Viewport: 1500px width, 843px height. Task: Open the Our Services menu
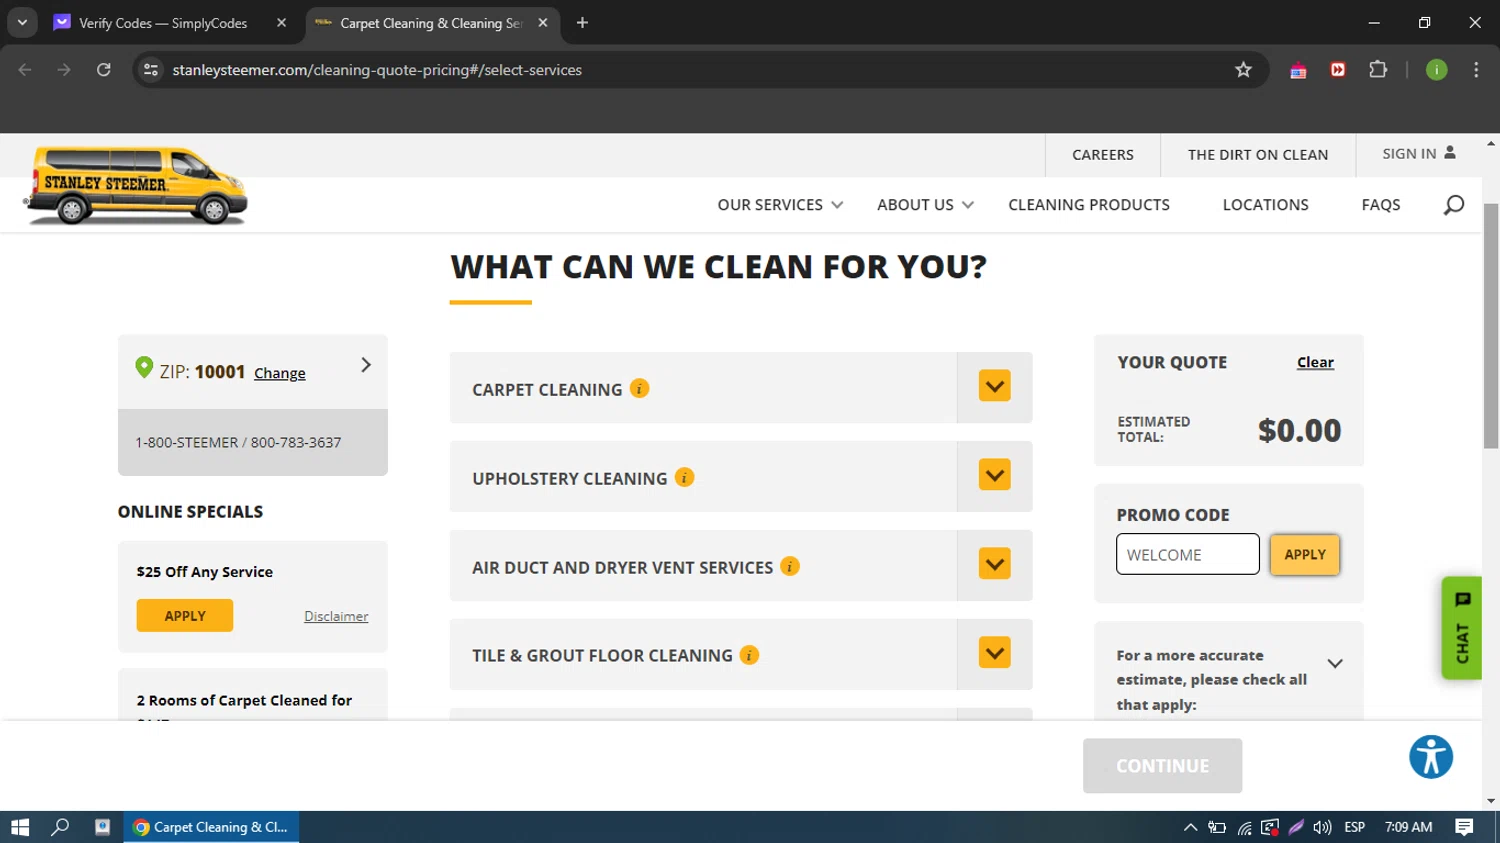[780, 205]
